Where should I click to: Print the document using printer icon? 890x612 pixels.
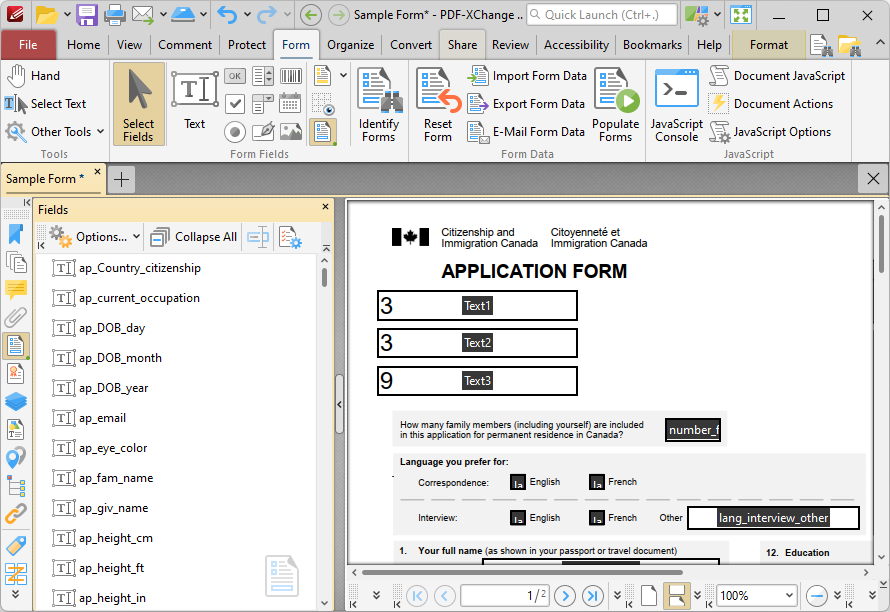[115, 15]
